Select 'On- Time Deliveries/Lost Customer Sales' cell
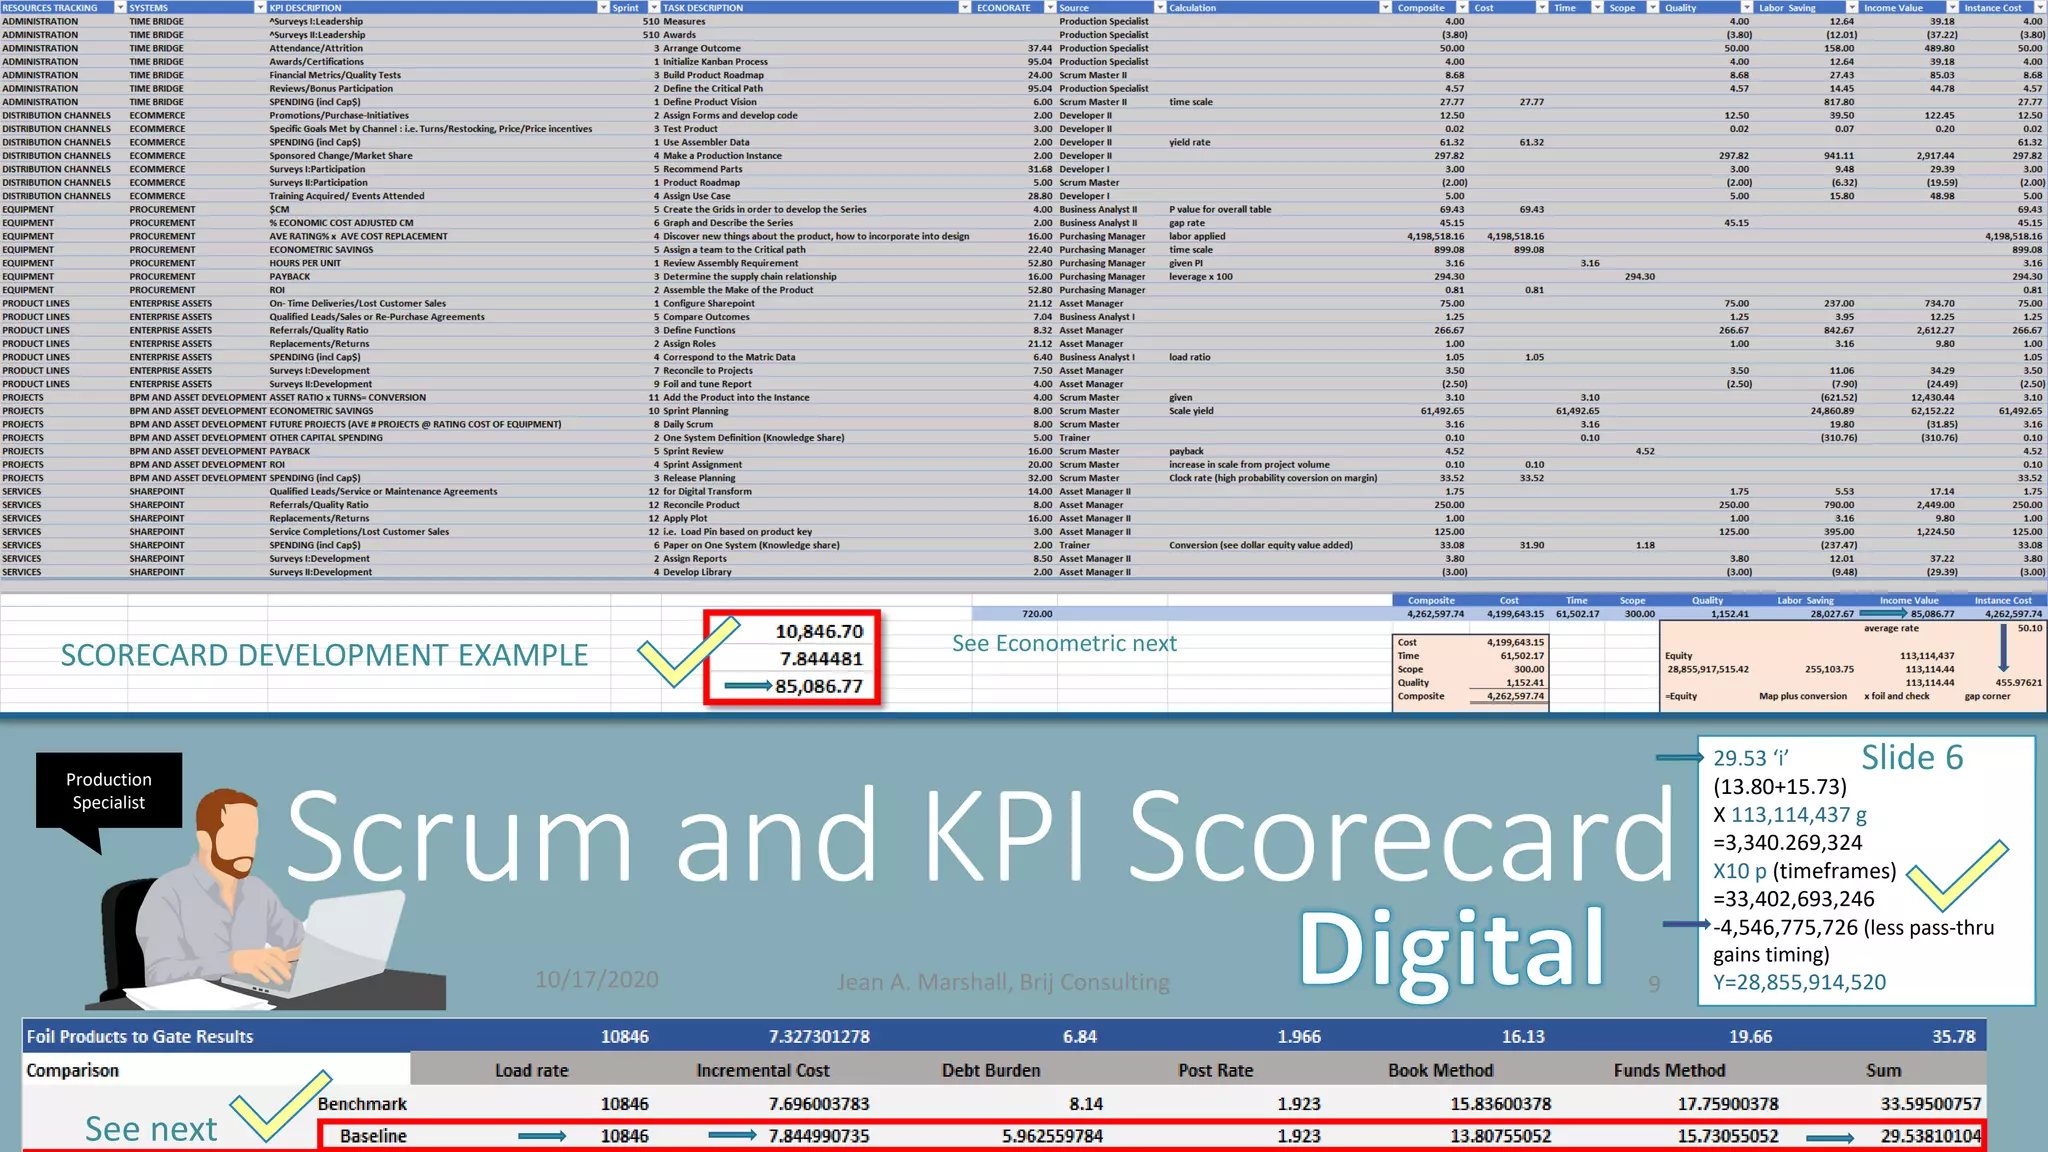2048x1152 pixels. (358, 303)
